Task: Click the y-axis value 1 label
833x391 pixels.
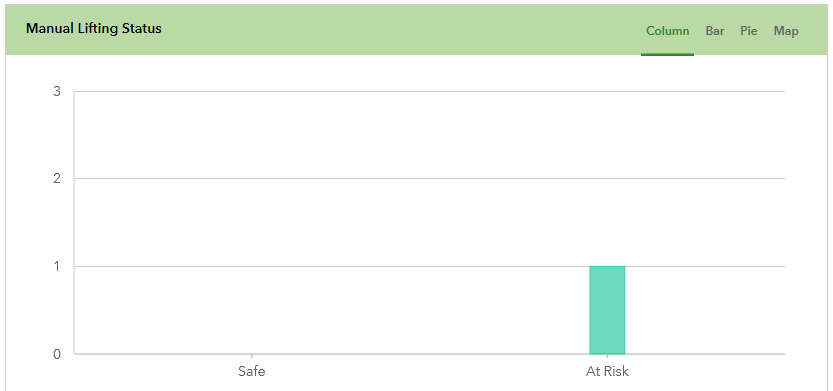Action: point(57,266)
